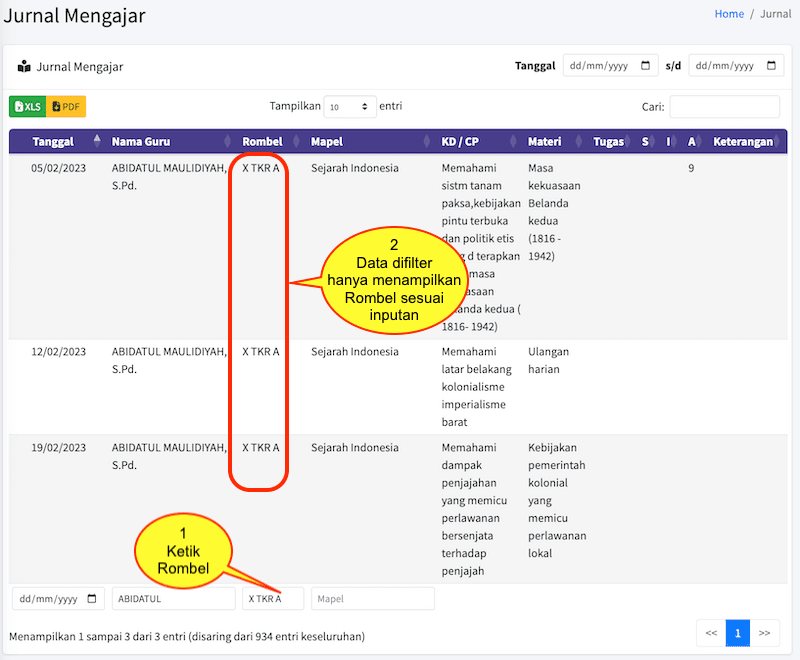Select the date cell 05/02/2023

59,168
